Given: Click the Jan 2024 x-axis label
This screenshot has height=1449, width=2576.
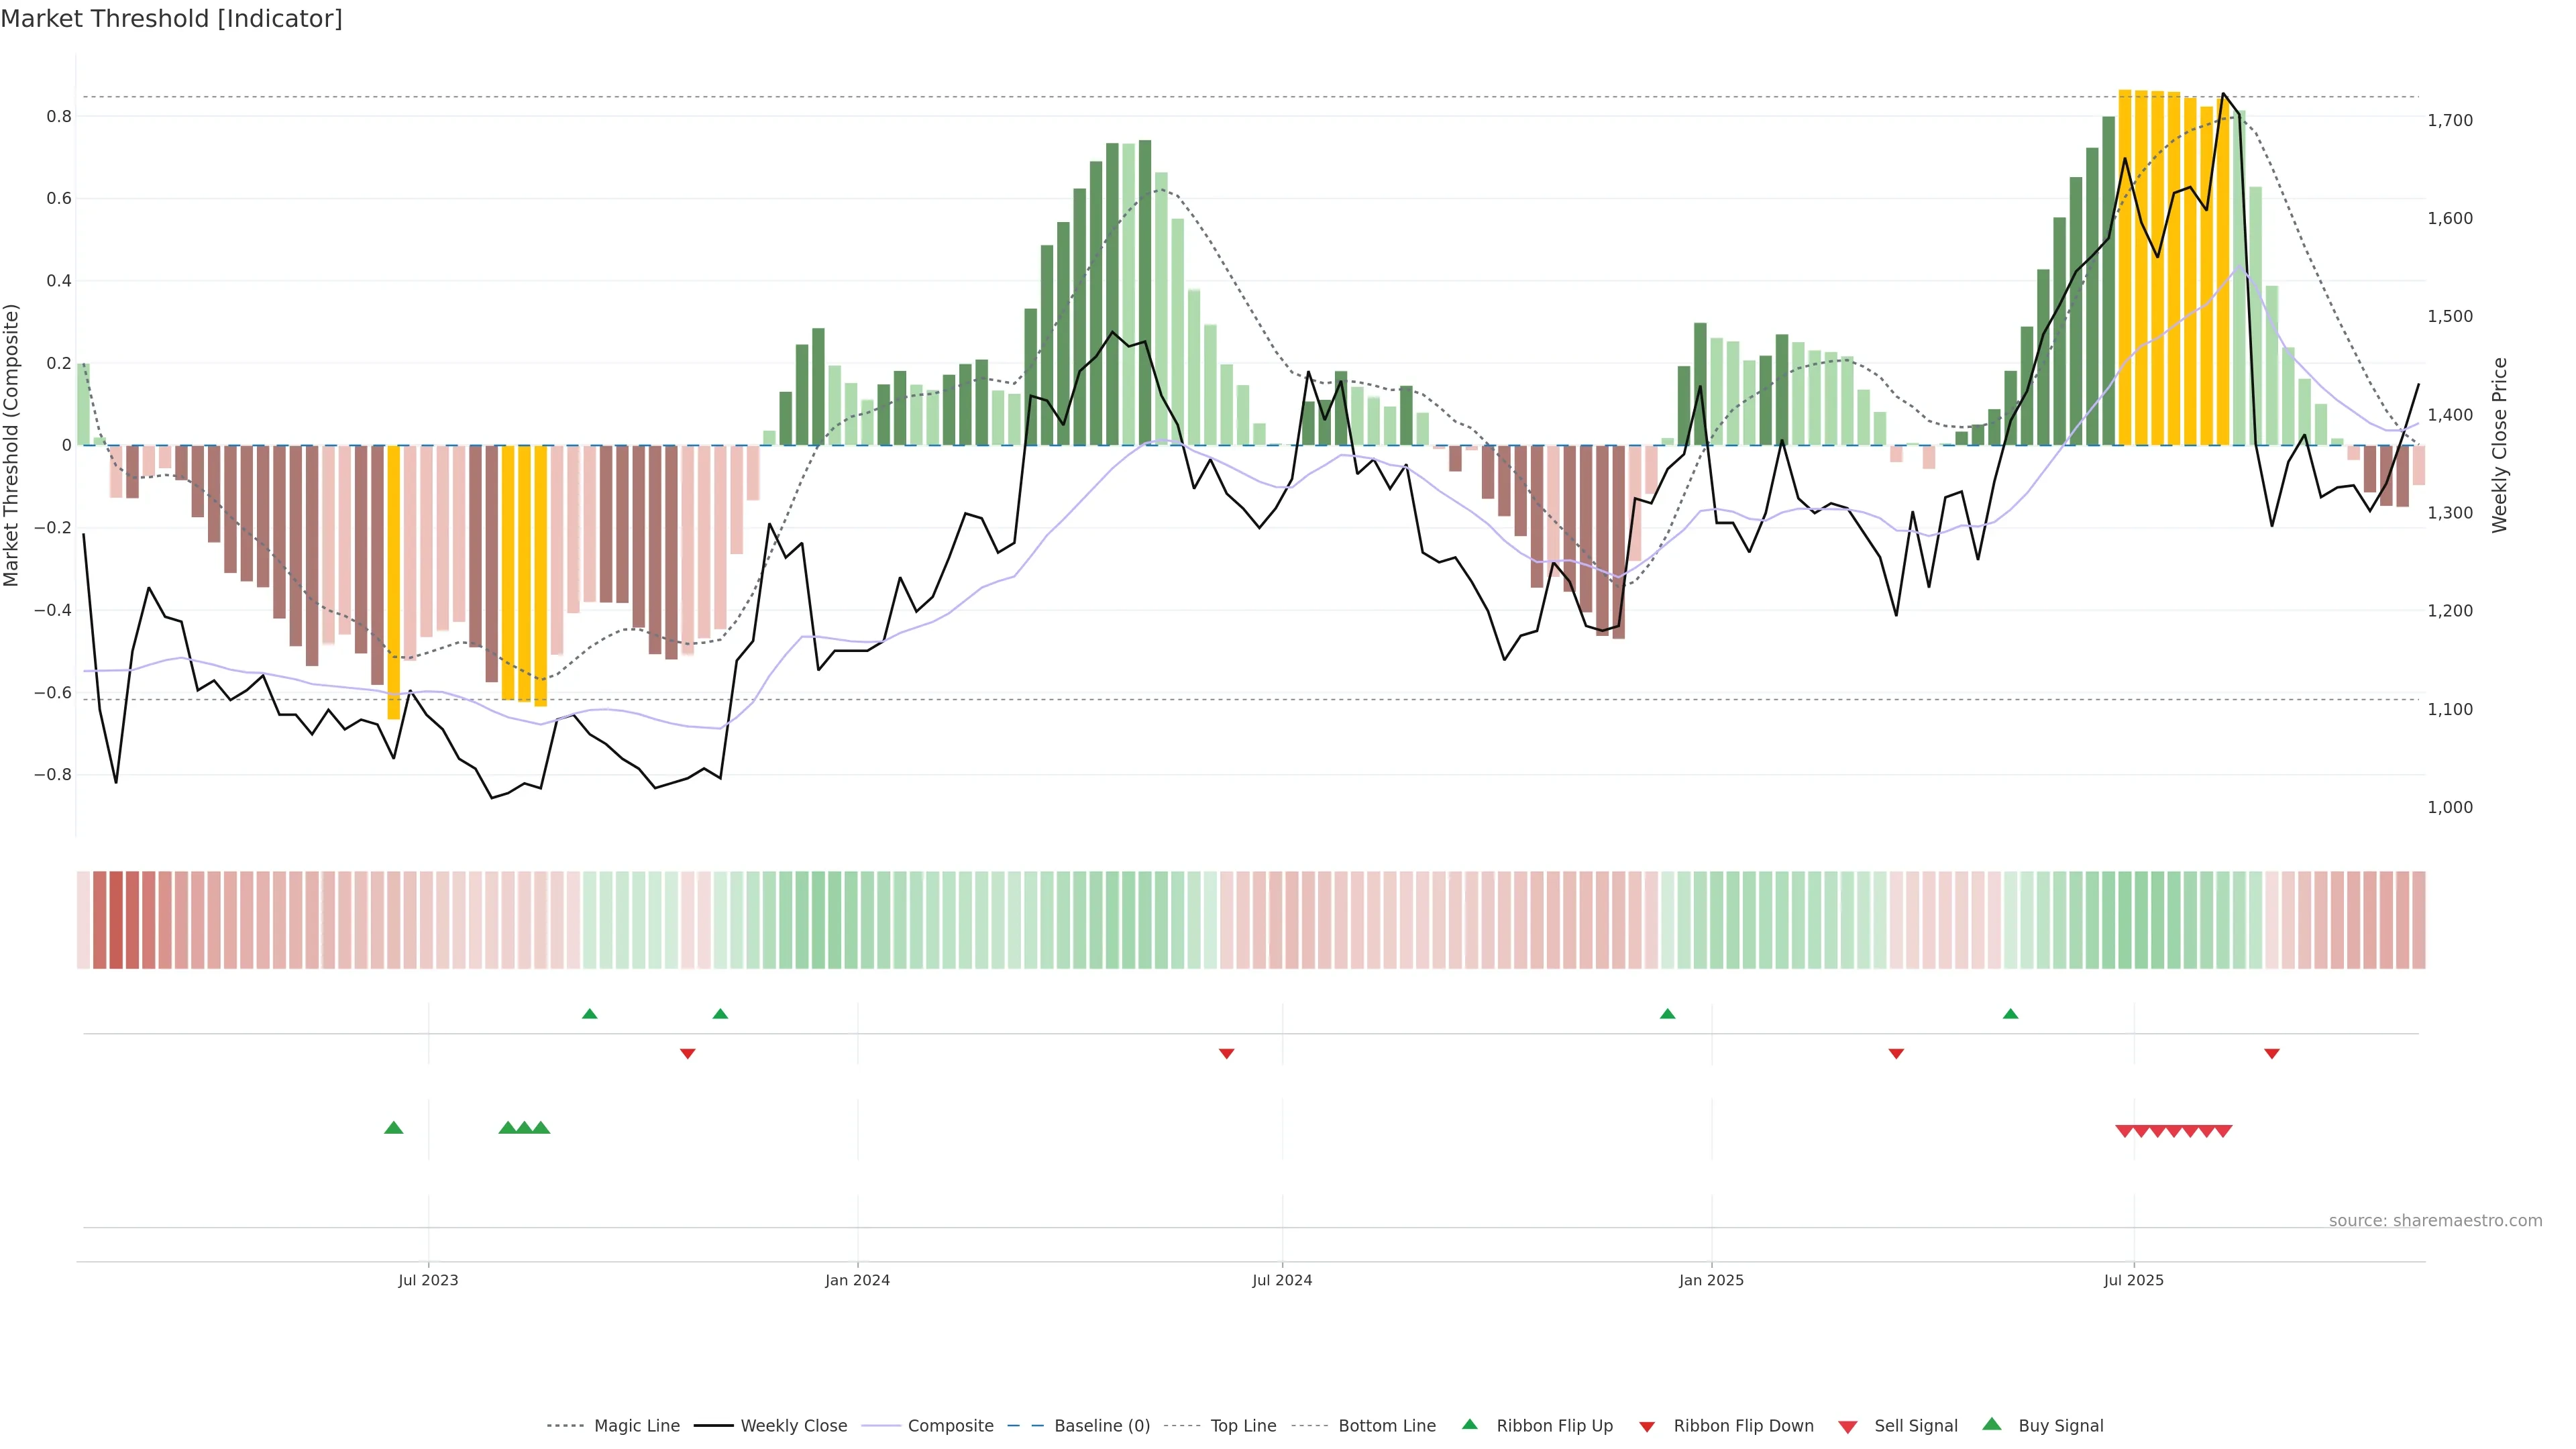Looking at the screenshot, I should (857, 1280).
